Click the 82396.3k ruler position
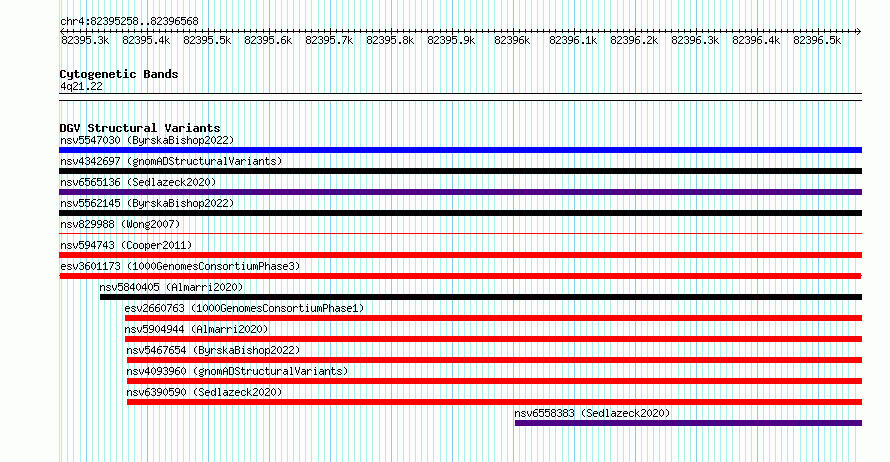 [695, 40]
